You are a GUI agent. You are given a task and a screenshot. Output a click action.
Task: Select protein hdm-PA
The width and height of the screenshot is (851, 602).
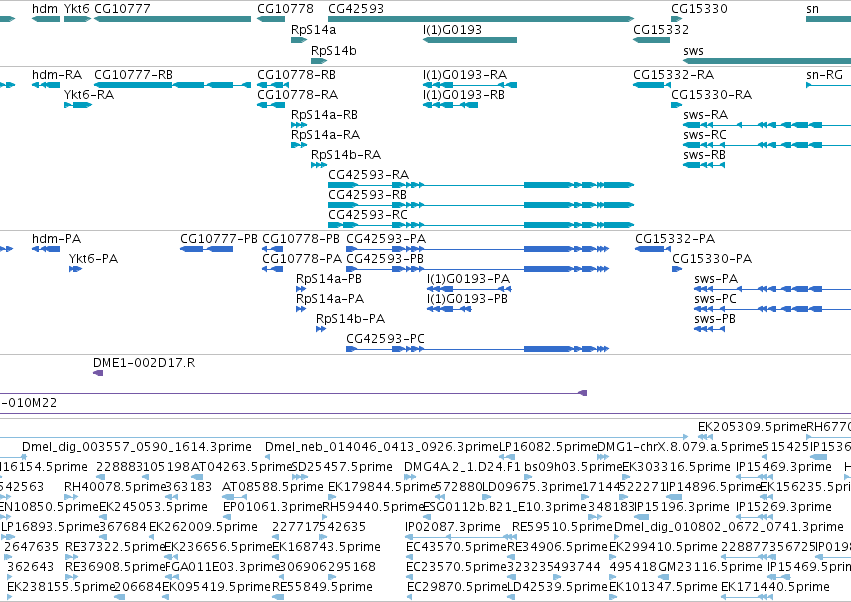pyautogui.click(x=56, y=238)
